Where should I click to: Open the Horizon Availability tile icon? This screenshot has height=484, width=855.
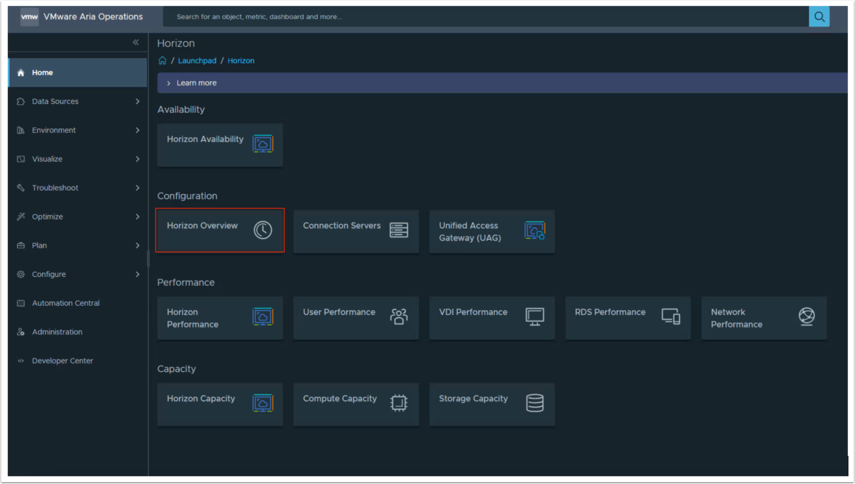coord(262,144)
